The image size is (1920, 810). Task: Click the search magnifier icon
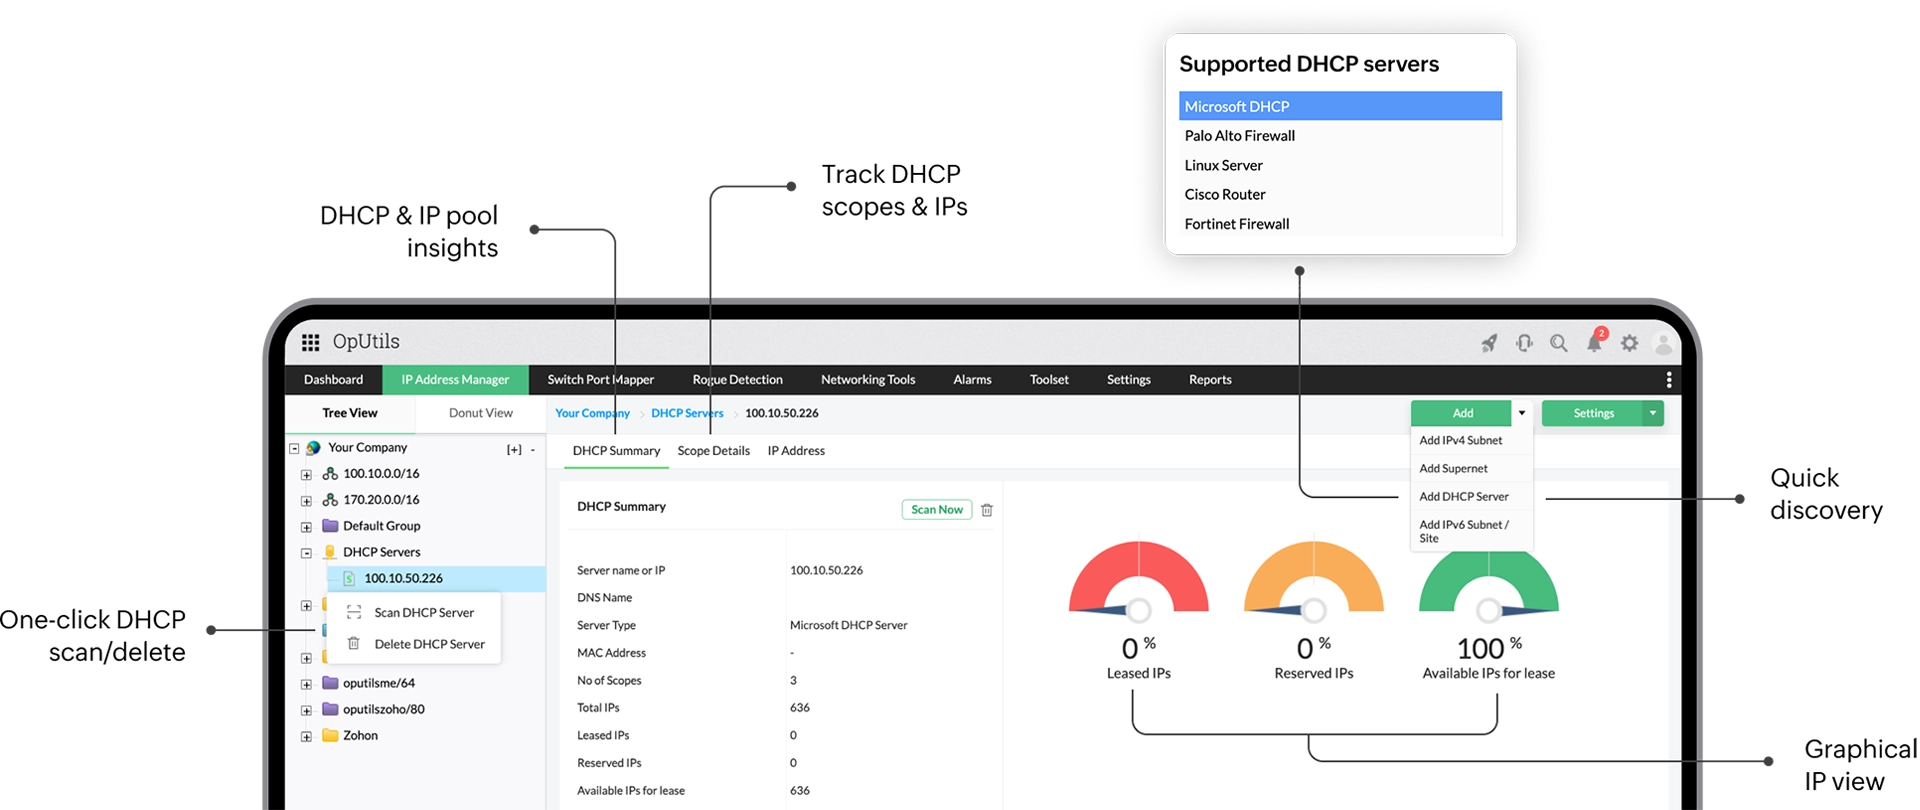pos(1559,343)
